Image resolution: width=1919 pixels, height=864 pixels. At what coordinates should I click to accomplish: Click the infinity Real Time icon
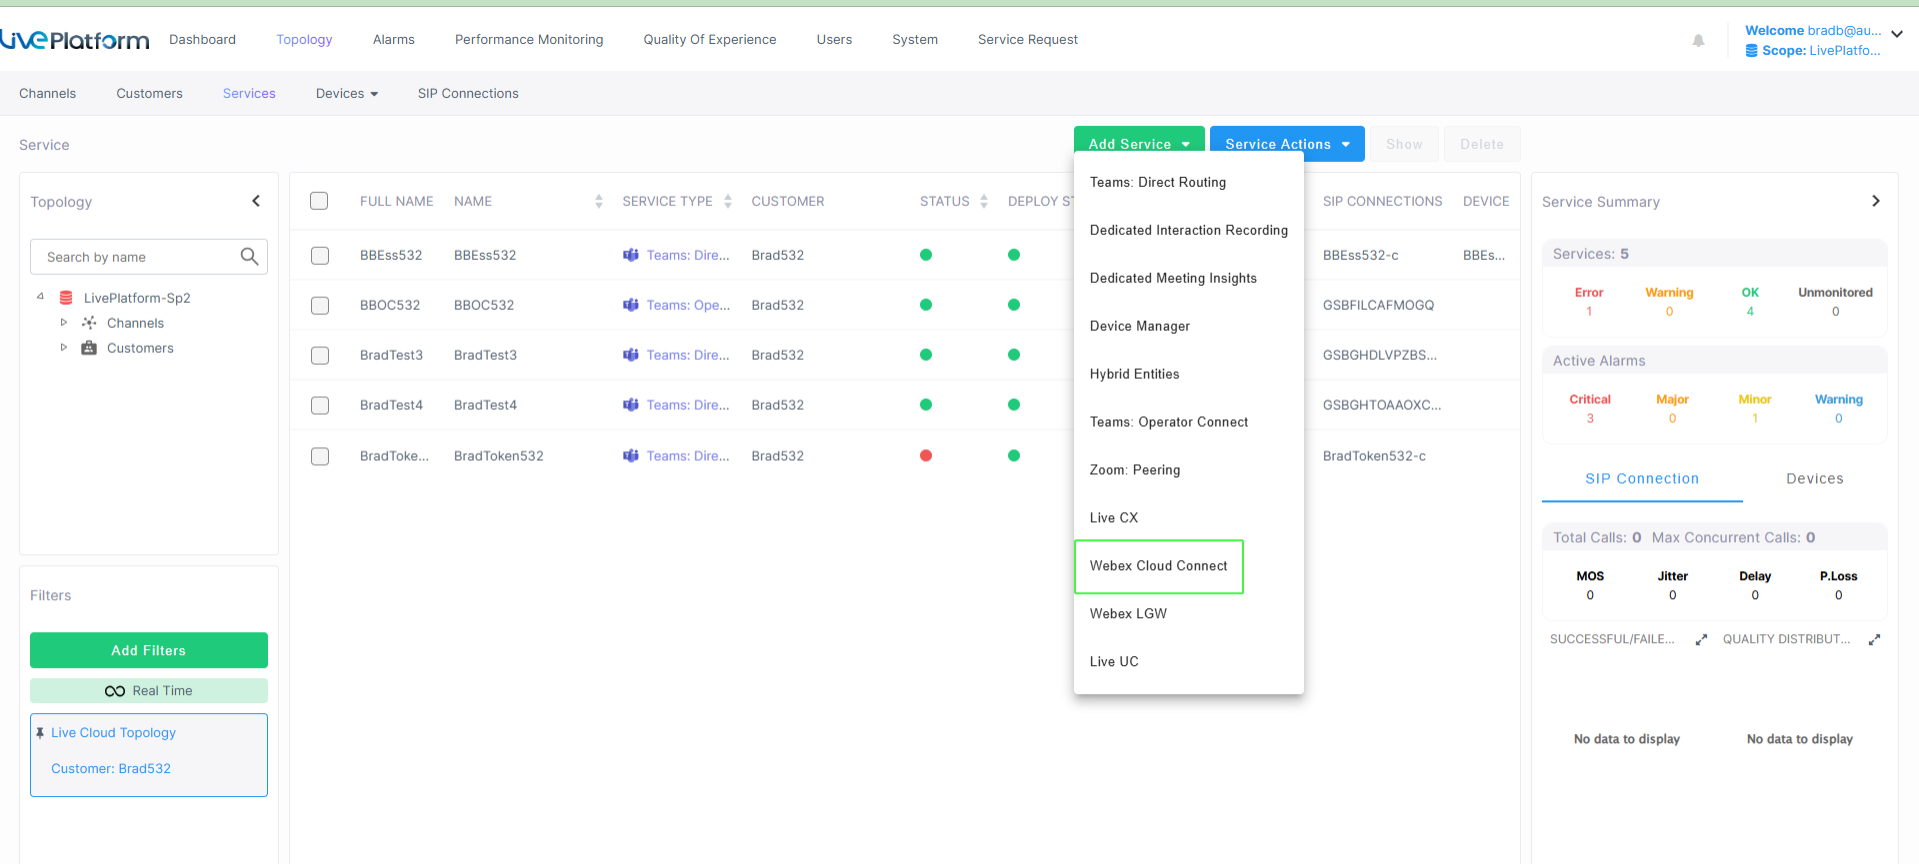[x=115, y=691]
